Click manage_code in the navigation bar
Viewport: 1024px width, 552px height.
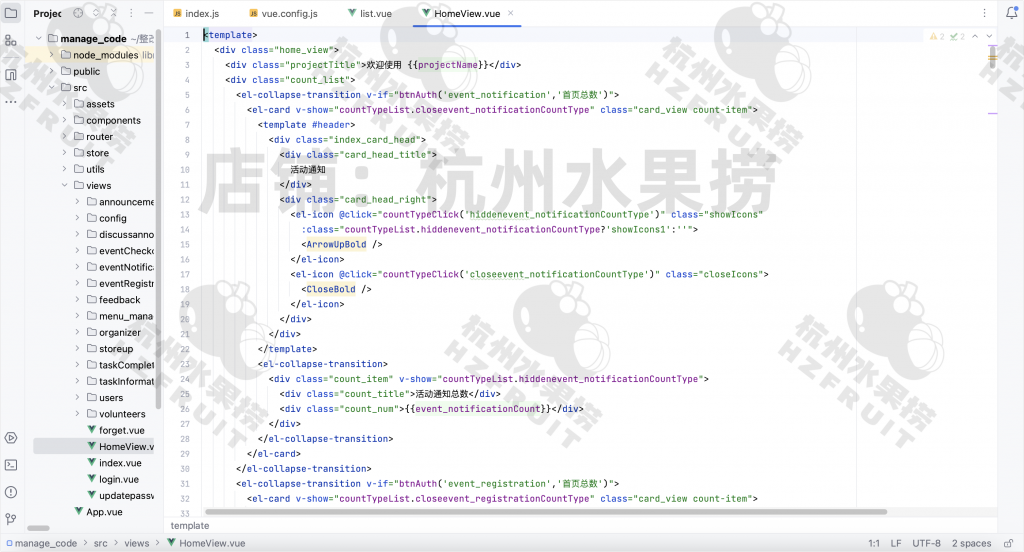(x=42, y=544)
